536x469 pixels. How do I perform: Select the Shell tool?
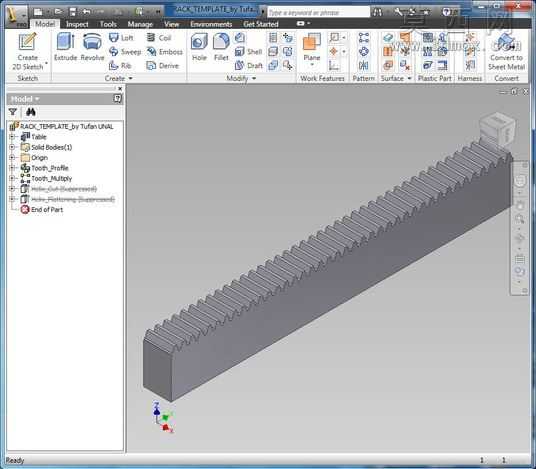coord(249,52)
